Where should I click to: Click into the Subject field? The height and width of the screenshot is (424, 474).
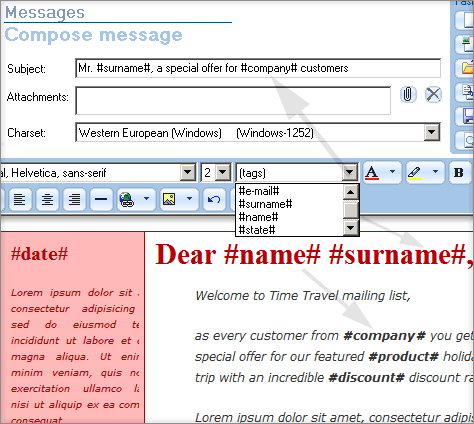[x=258, y=68]
